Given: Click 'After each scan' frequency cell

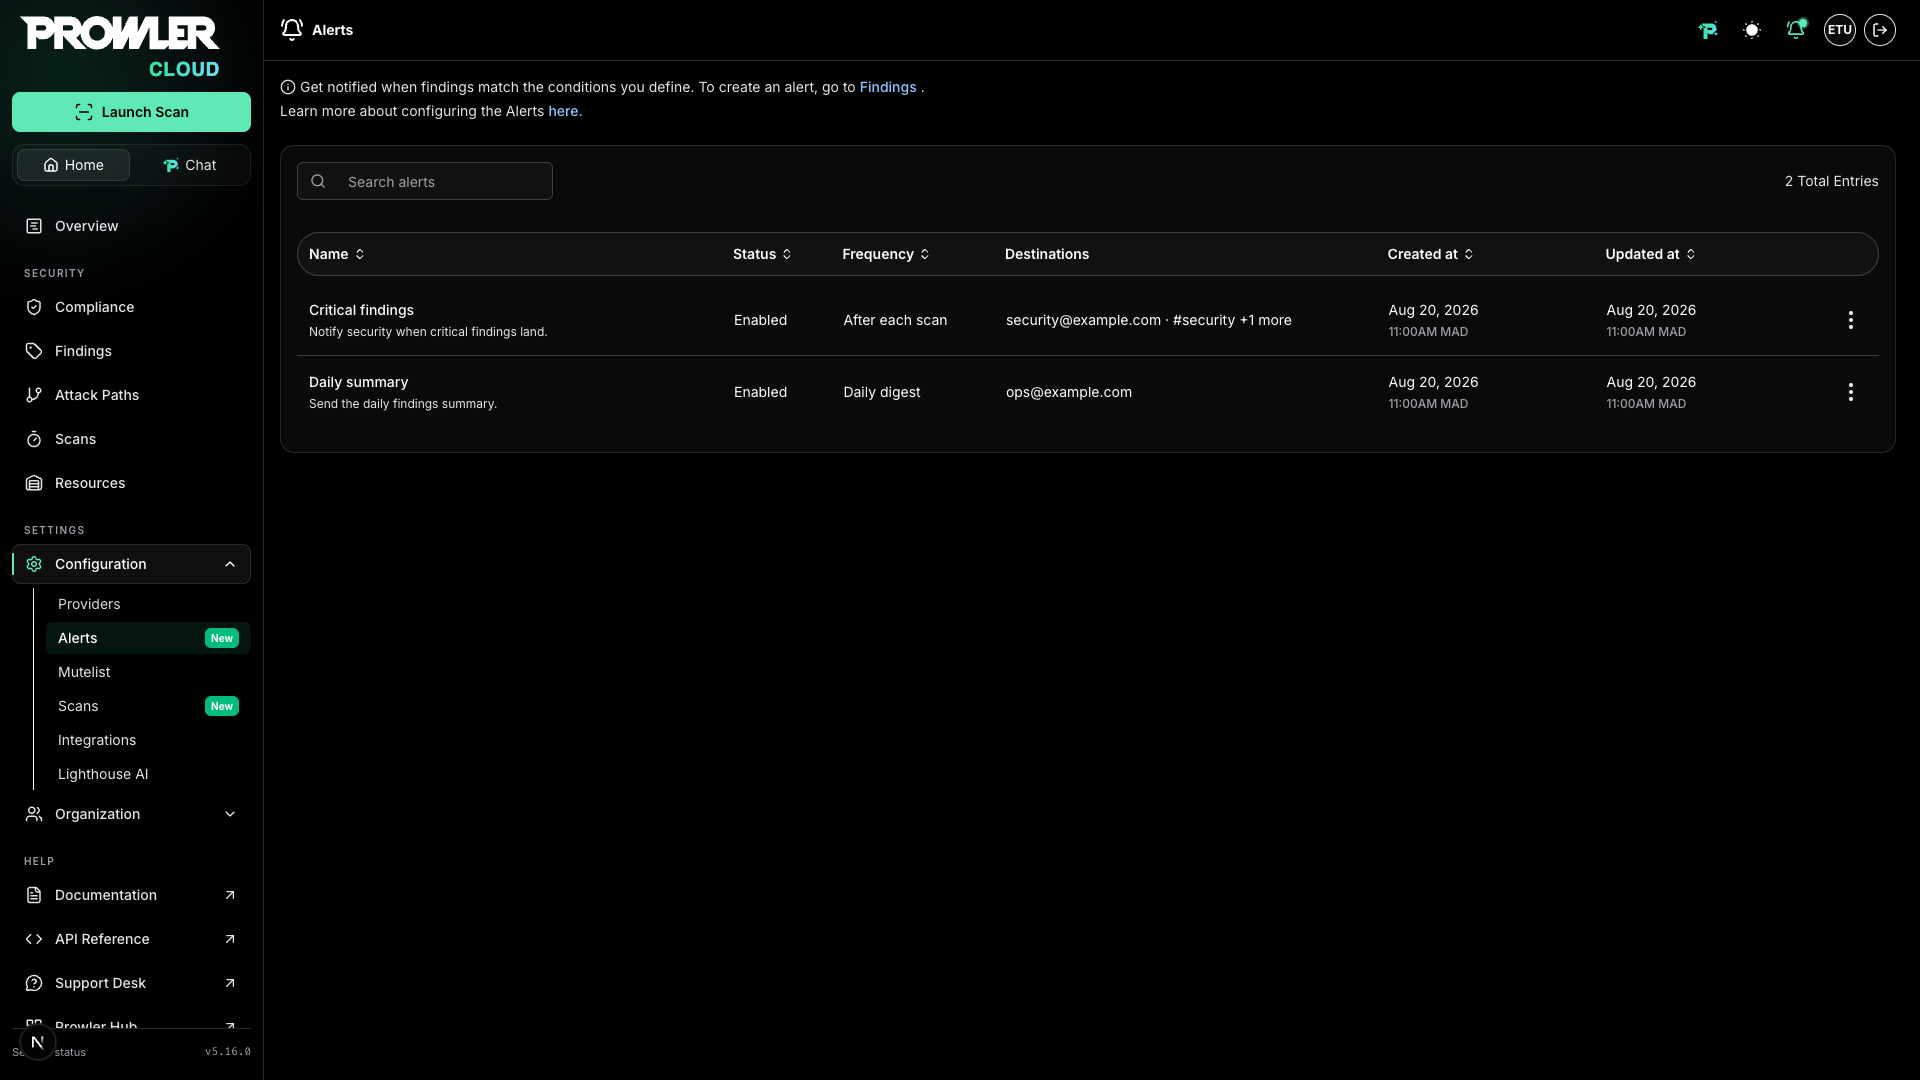Looking at the screenshot, I should (894, 320).
